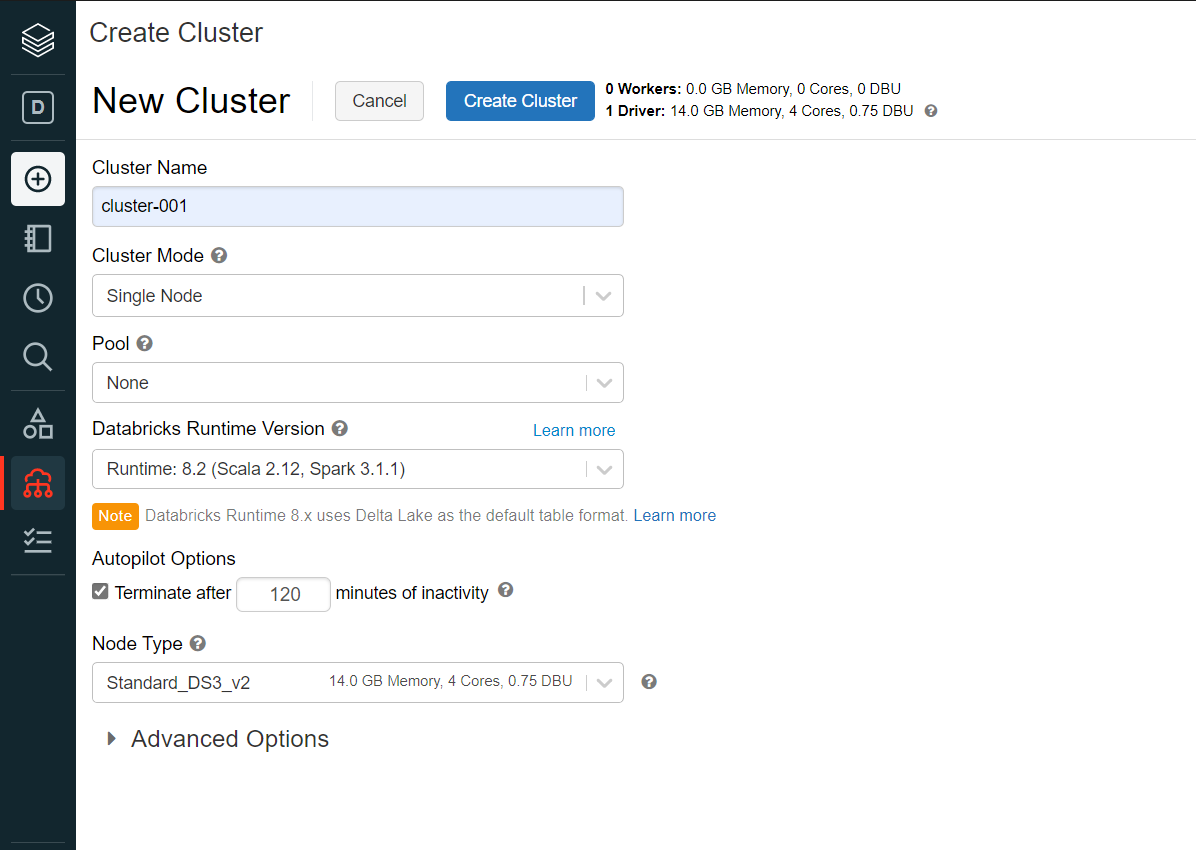The width and height of the screenshot is (1196, 850).
Task: Open the Data shapes icon in sidebar
Action: coord(37,424)
